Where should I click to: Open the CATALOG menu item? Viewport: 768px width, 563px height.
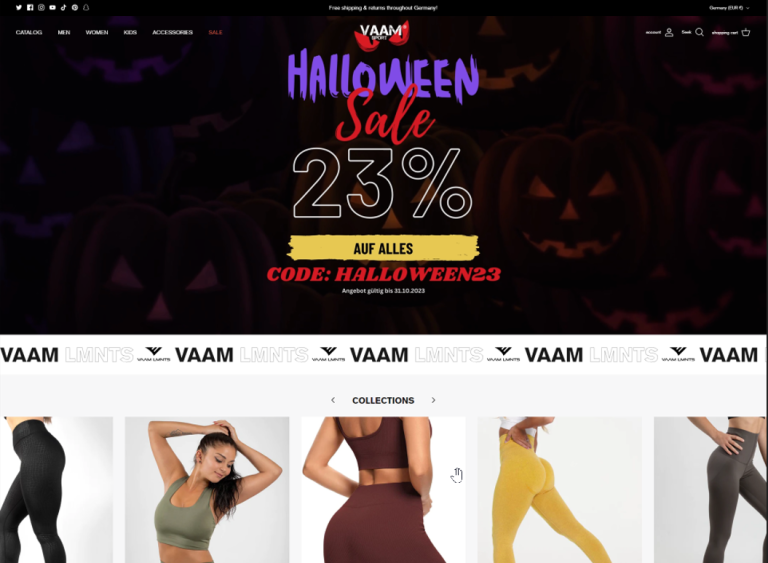29,32
